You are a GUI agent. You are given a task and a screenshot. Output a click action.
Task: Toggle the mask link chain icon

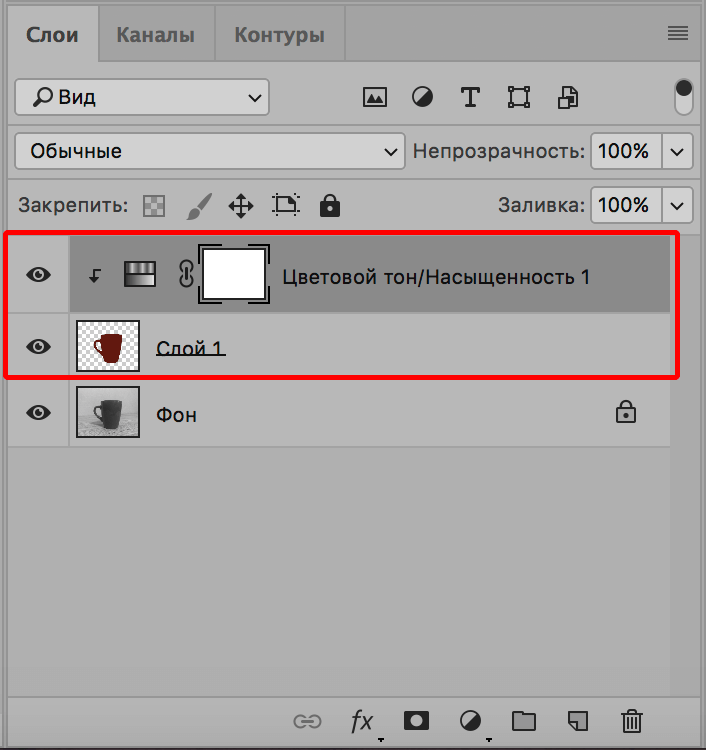point(186,274)
